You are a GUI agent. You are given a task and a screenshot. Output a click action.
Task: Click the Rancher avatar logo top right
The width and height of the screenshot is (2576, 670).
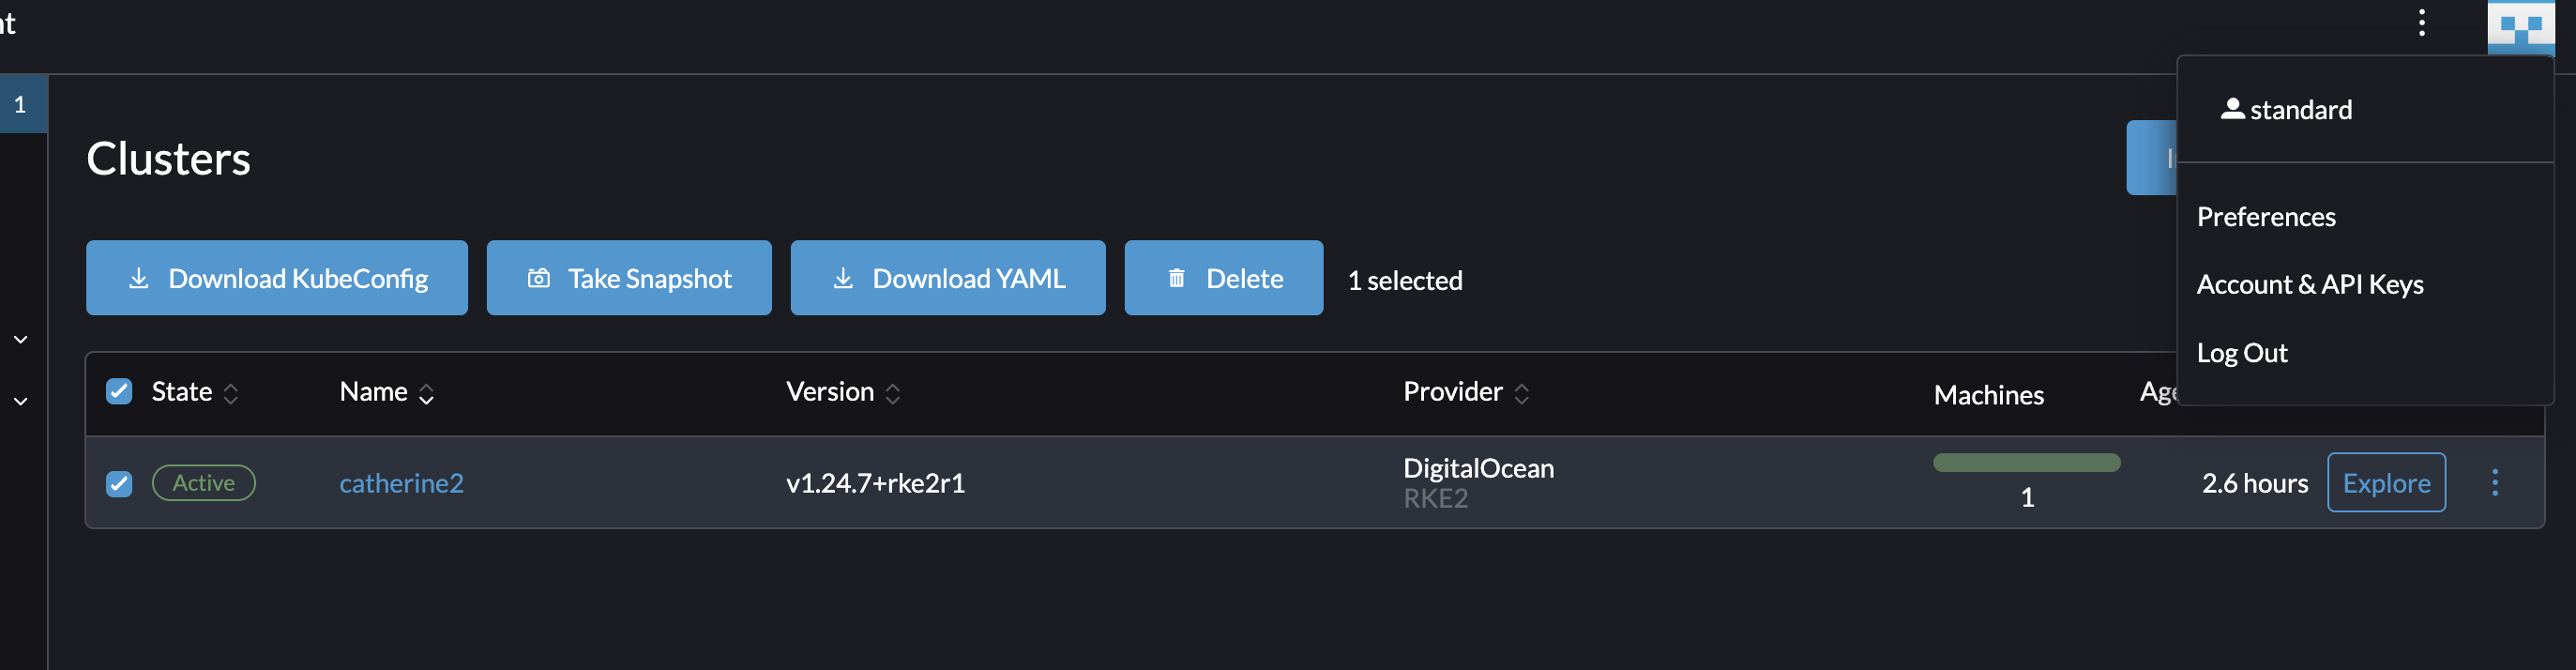[x=2523, y=29]
